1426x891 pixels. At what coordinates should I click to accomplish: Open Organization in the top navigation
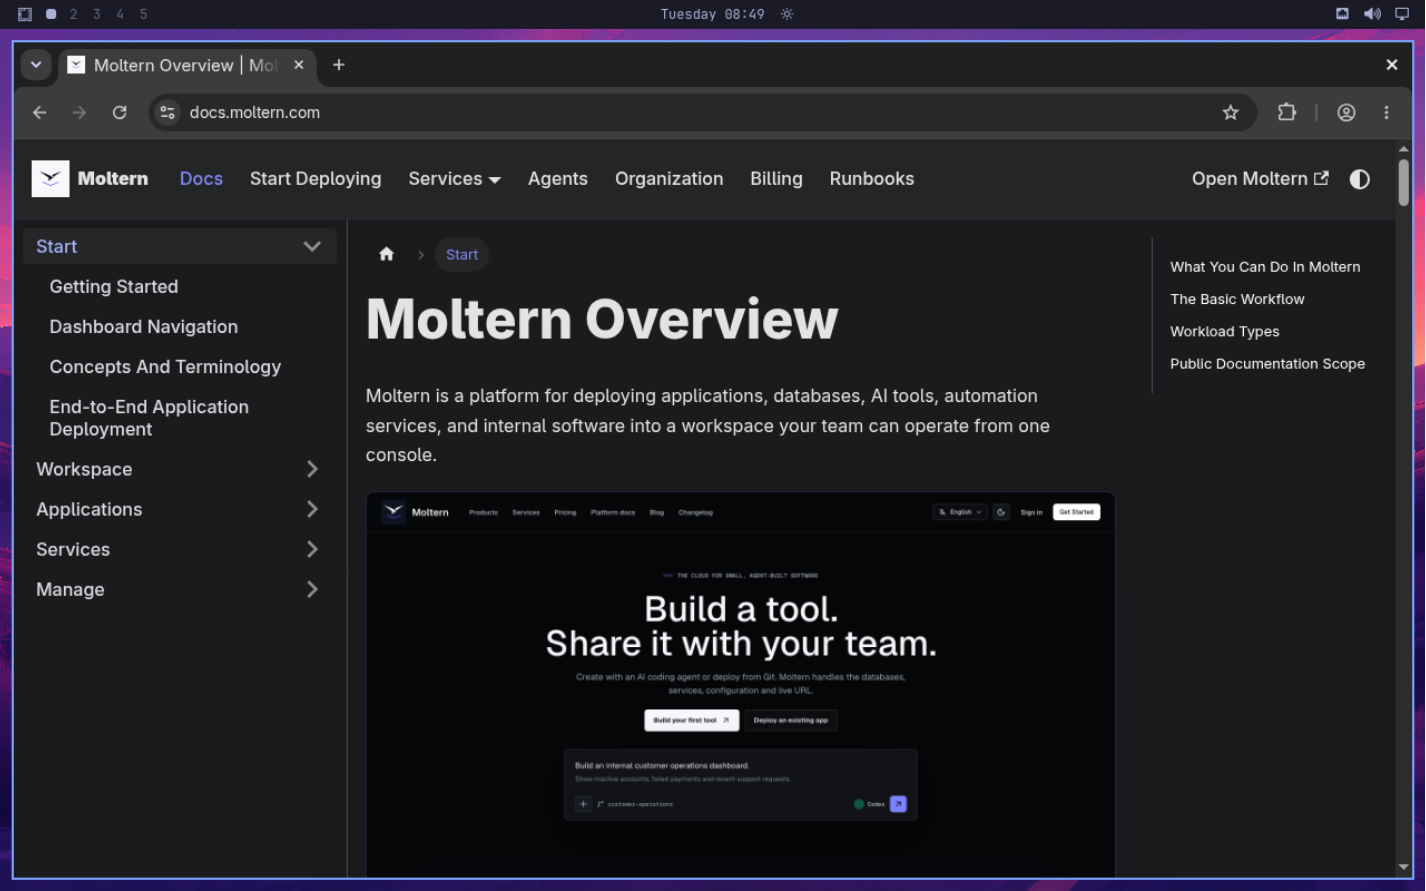point(669,179)
